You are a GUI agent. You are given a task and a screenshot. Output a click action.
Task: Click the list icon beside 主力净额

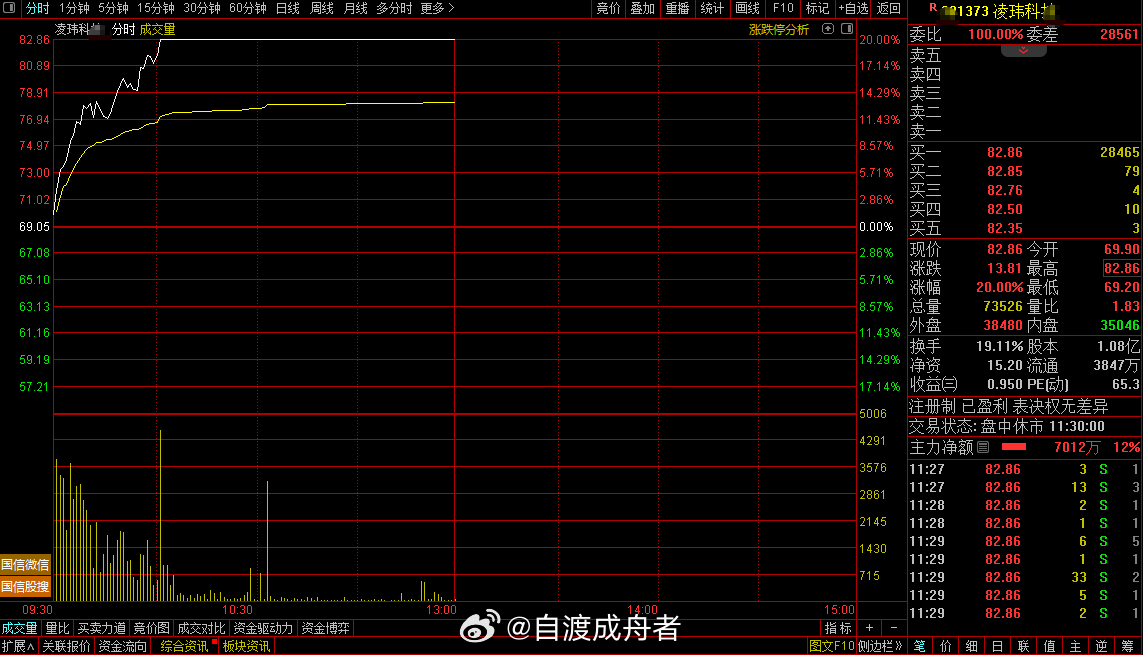point(983,447)
